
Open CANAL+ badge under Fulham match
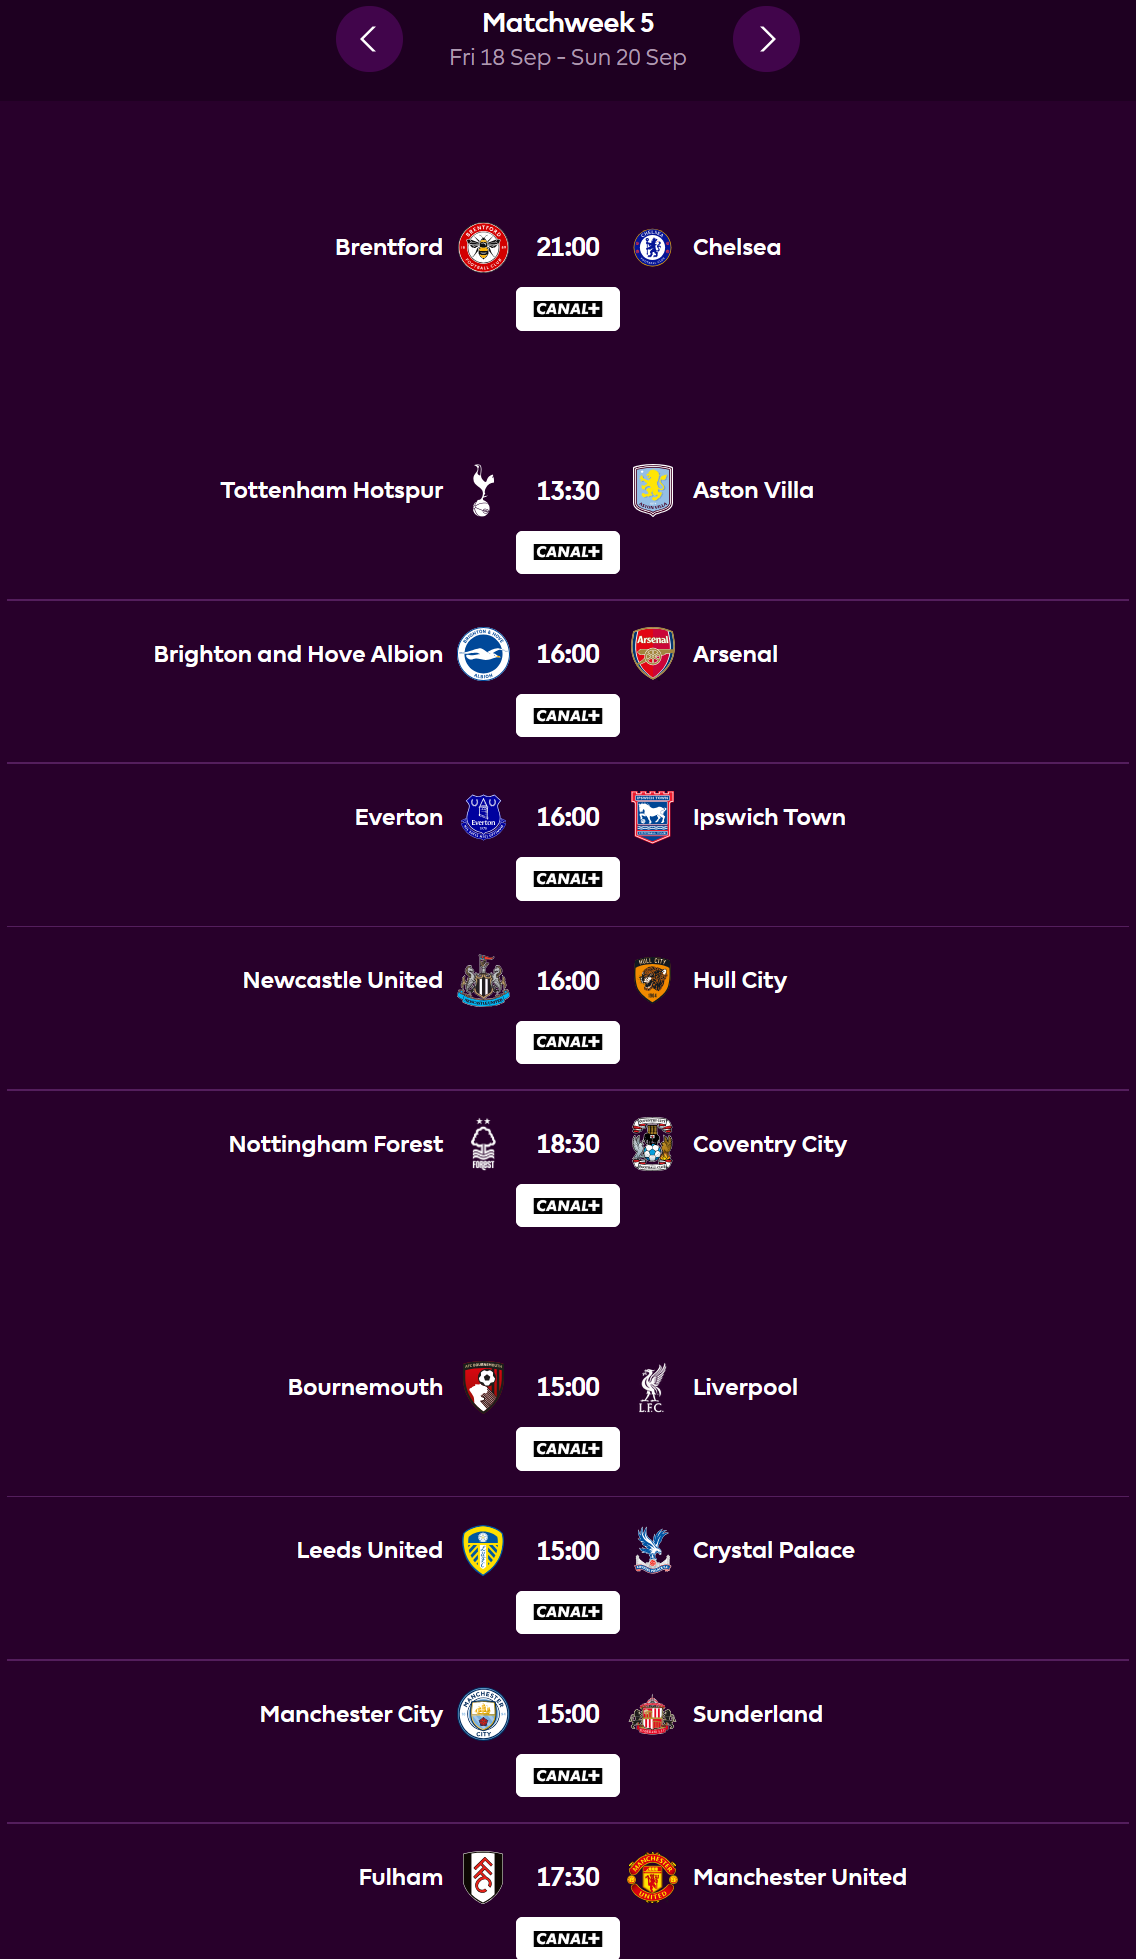click(x=568, y=1938)
